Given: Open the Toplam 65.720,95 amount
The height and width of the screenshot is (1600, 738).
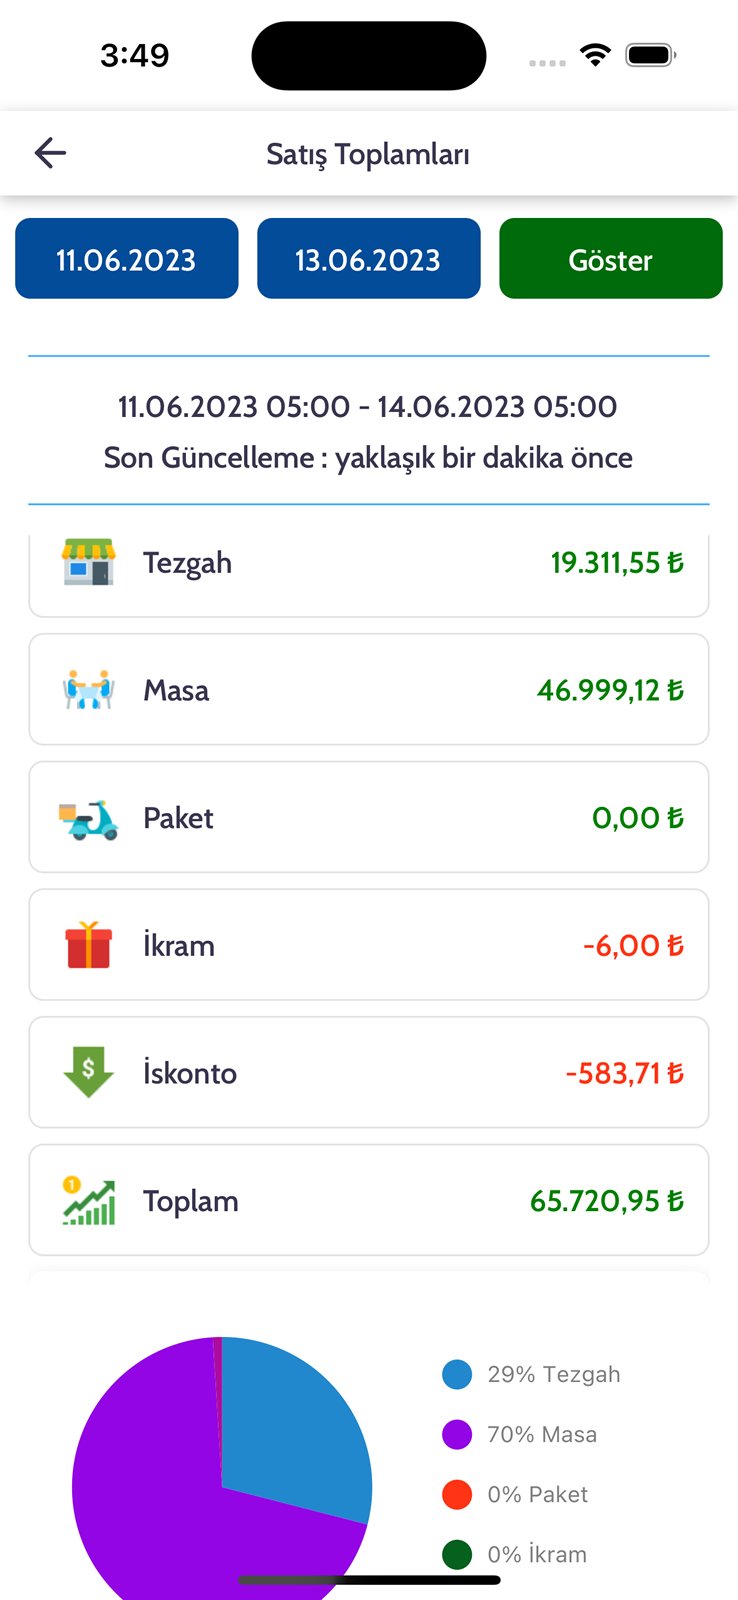Looking at the screenshot, I should coord(606,1201).
